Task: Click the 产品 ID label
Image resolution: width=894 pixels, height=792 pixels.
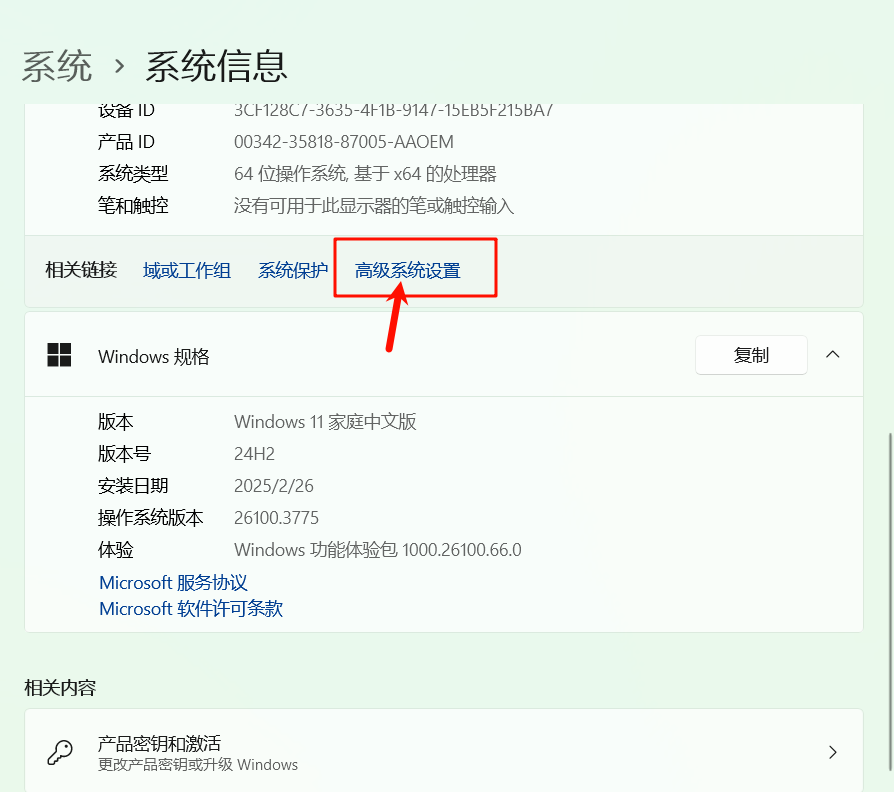Action: 126,141
